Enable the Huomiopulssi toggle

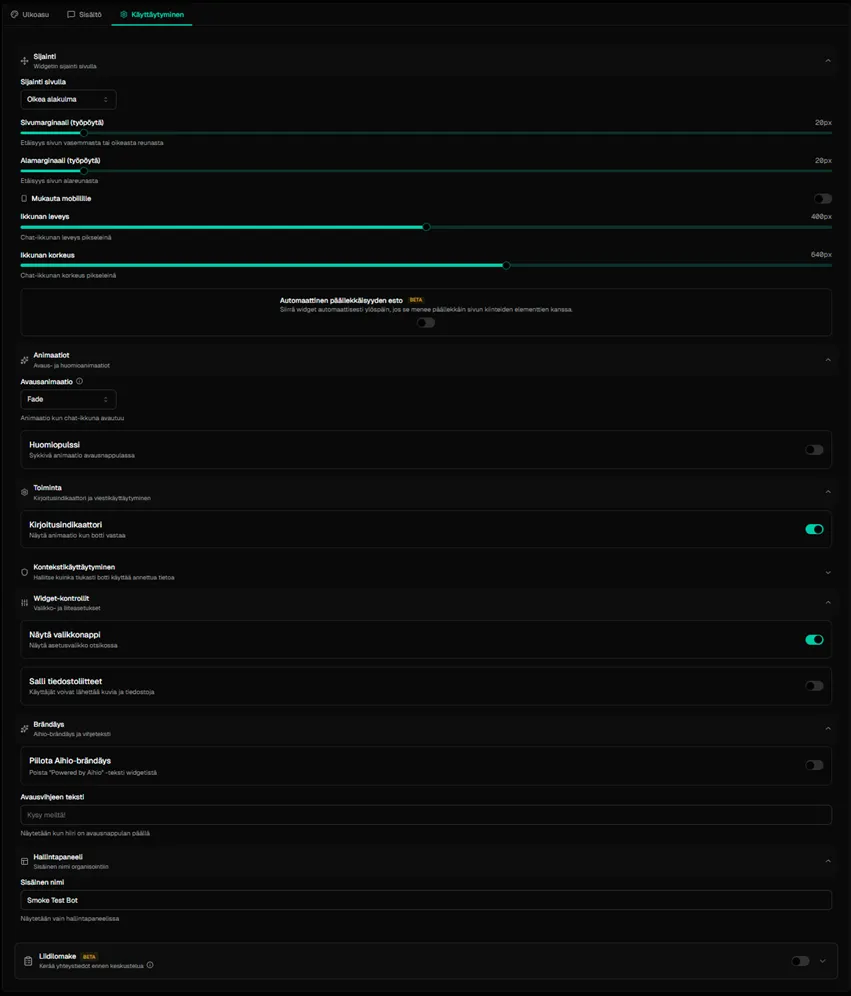click(814, 450)
